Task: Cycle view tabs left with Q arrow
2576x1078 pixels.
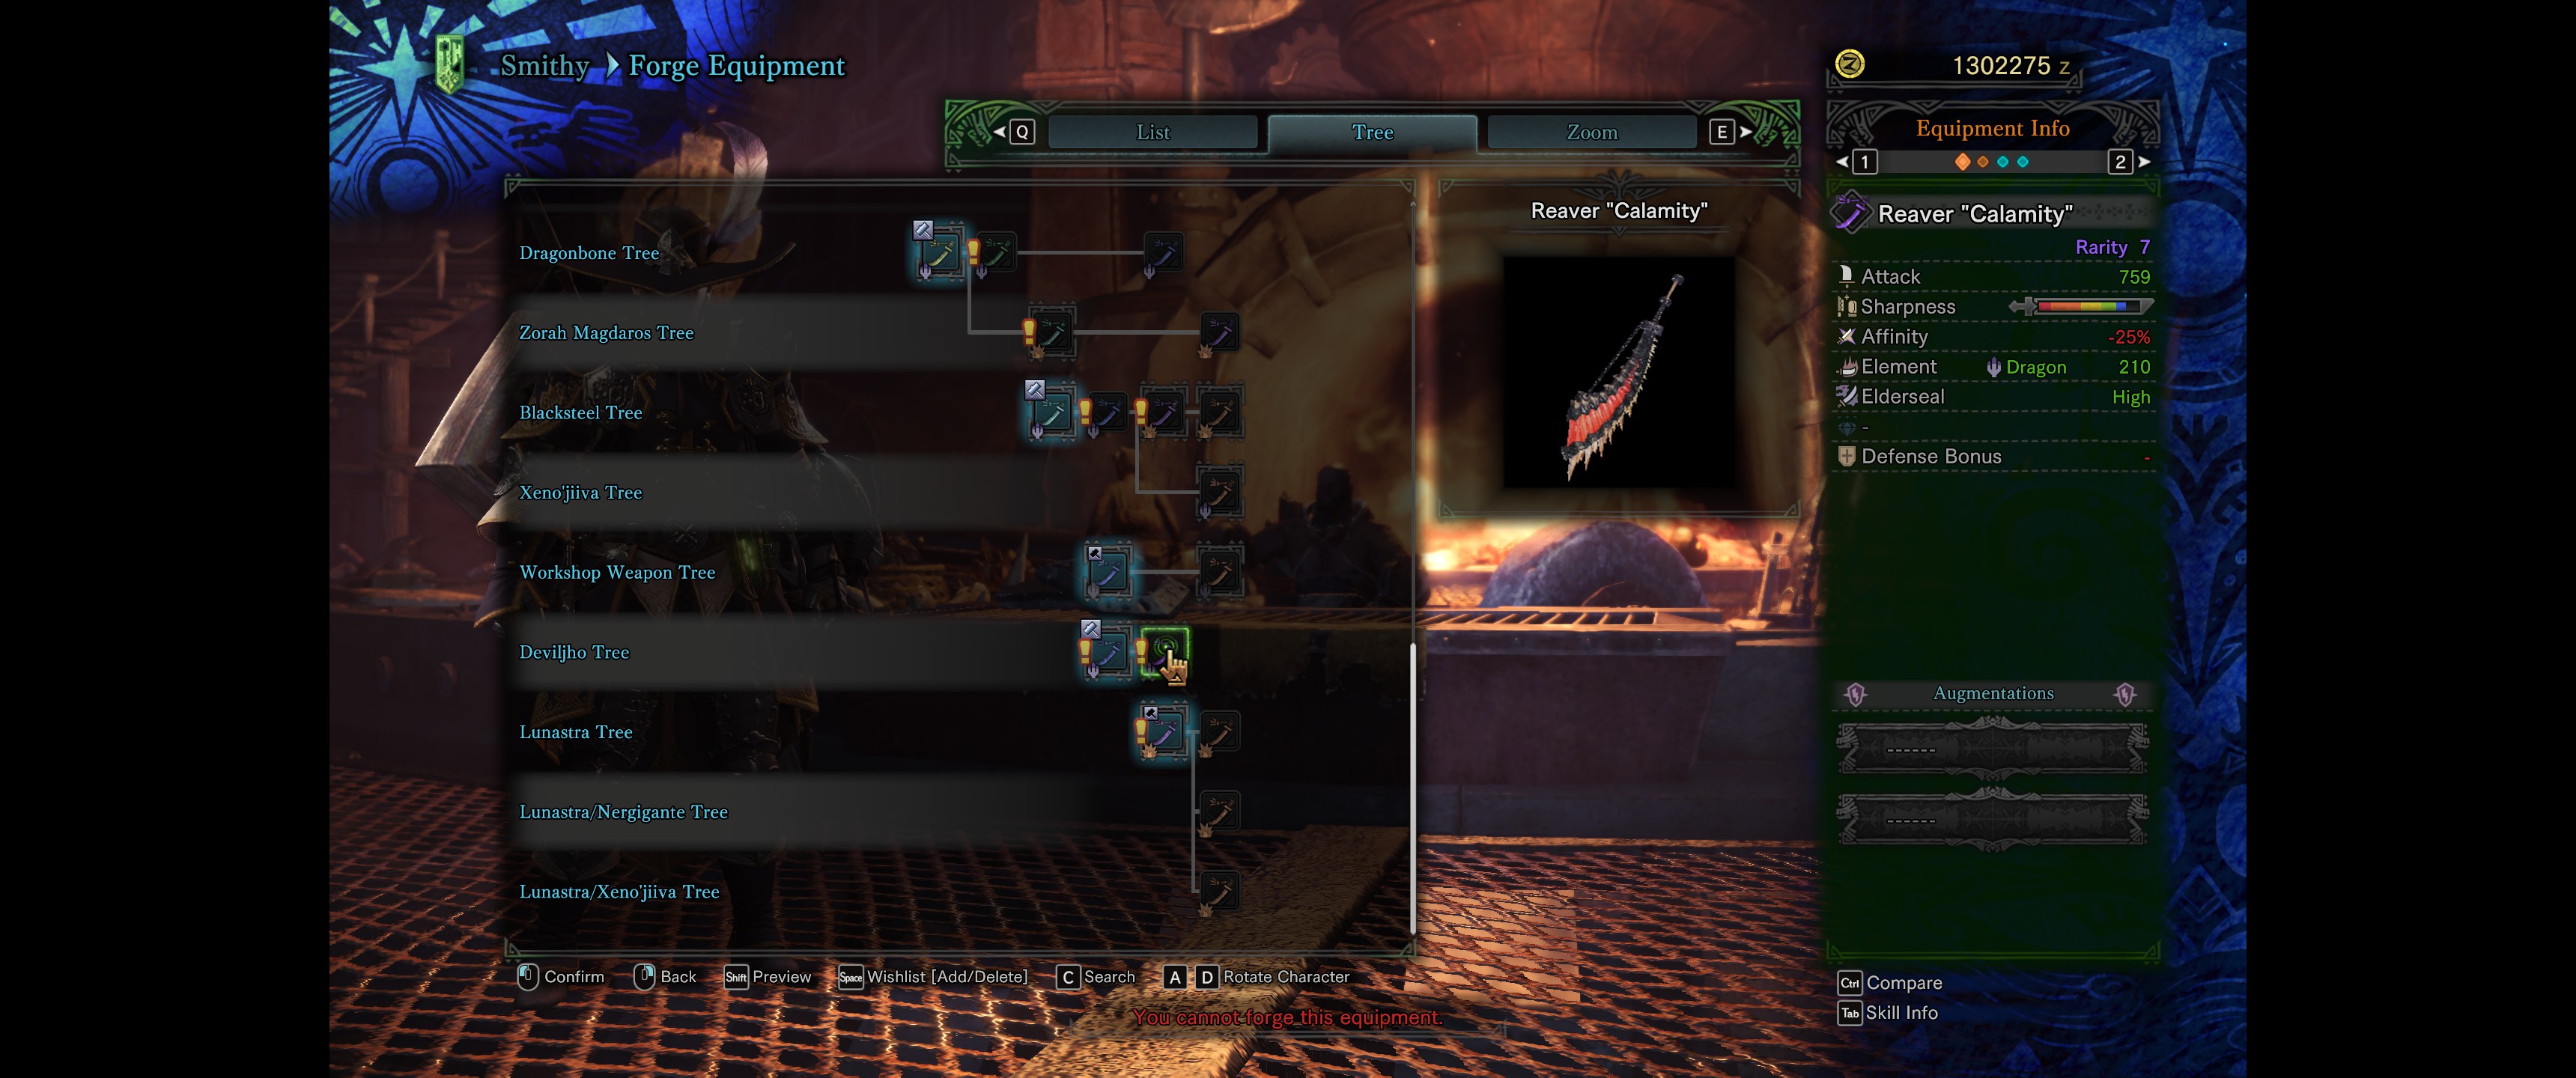Action: 1013,132
